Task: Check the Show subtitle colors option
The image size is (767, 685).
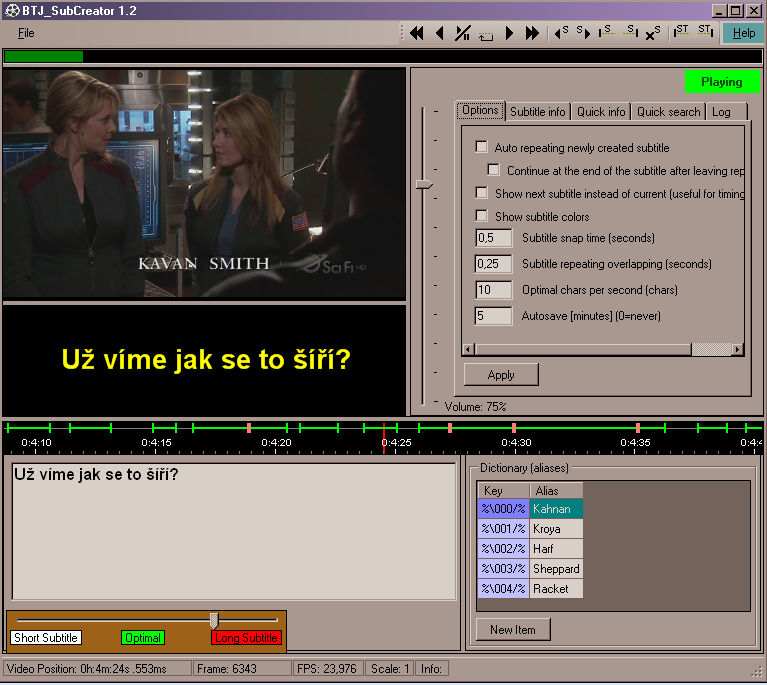Action: (x=482, y=216)
